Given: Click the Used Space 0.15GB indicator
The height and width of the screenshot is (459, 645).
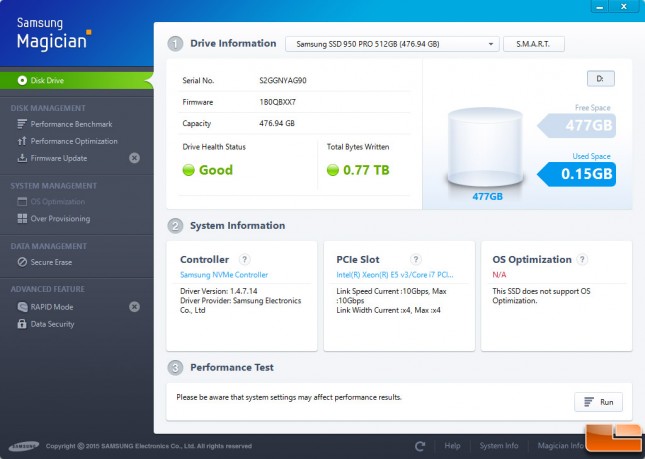Looking at the screenshot, I should point(577,174).
